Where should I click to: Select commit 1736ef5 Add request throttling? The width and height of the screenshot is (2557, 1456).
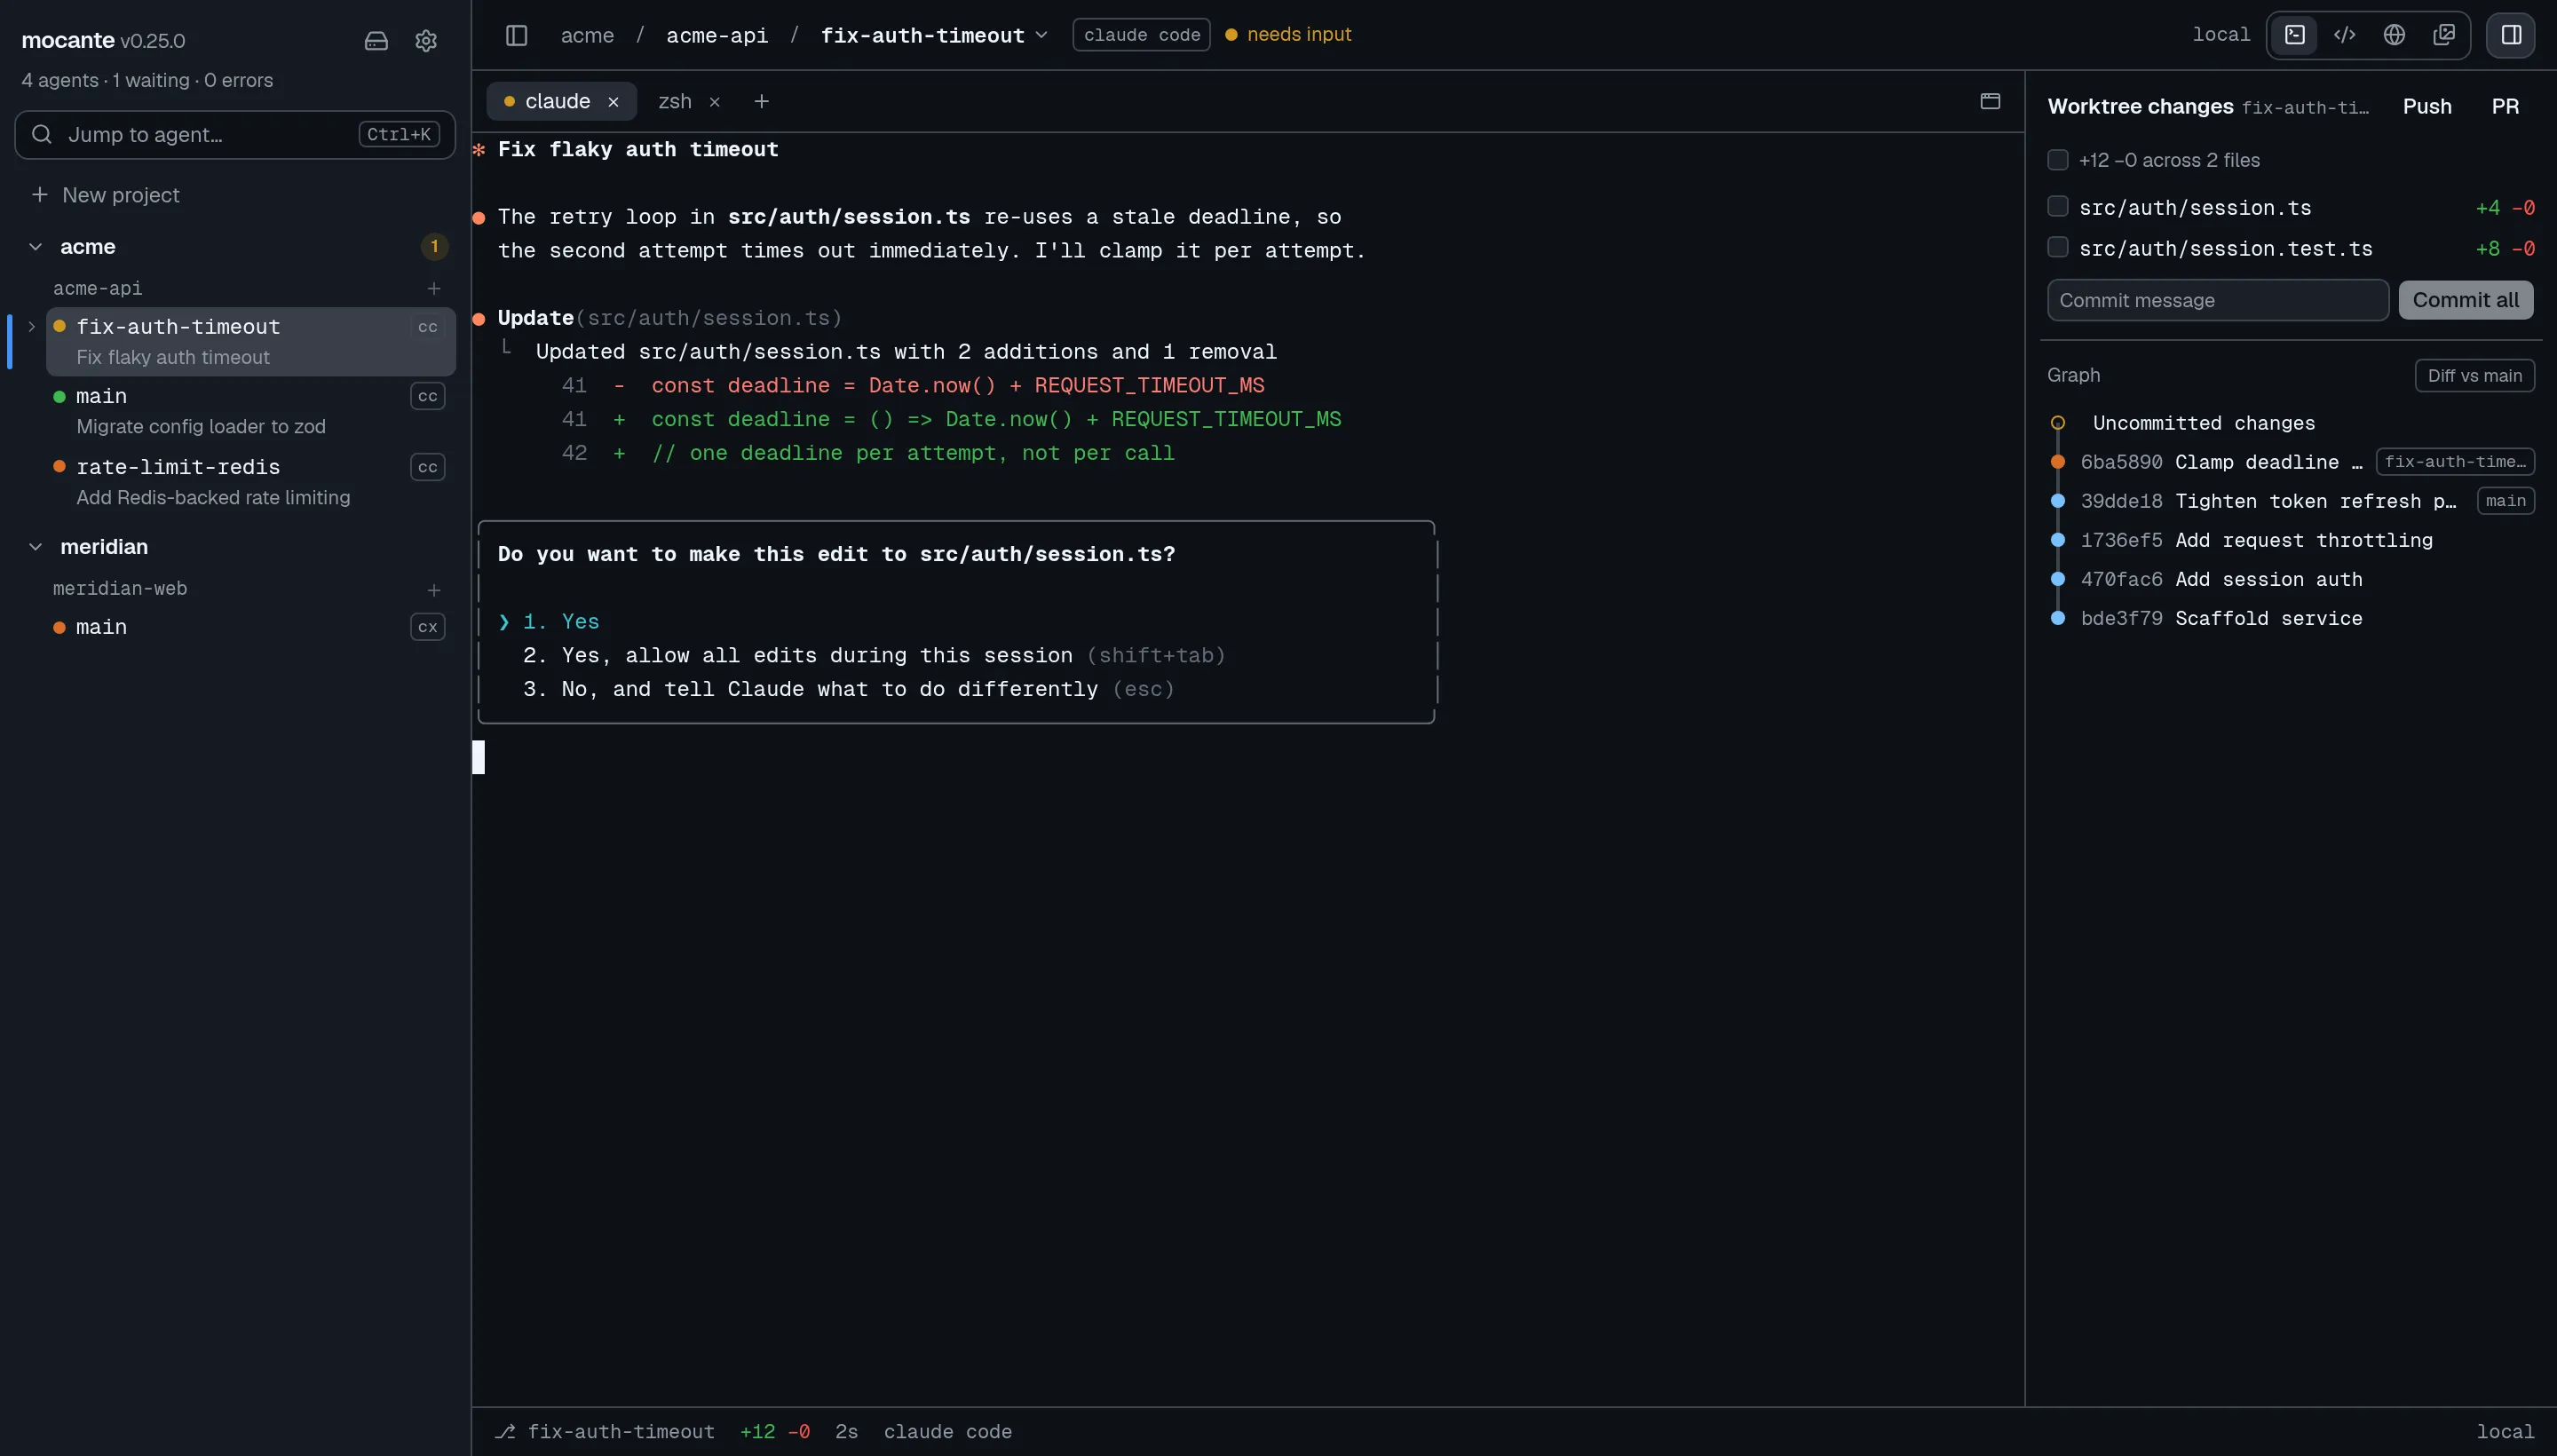click(2290, 540)
